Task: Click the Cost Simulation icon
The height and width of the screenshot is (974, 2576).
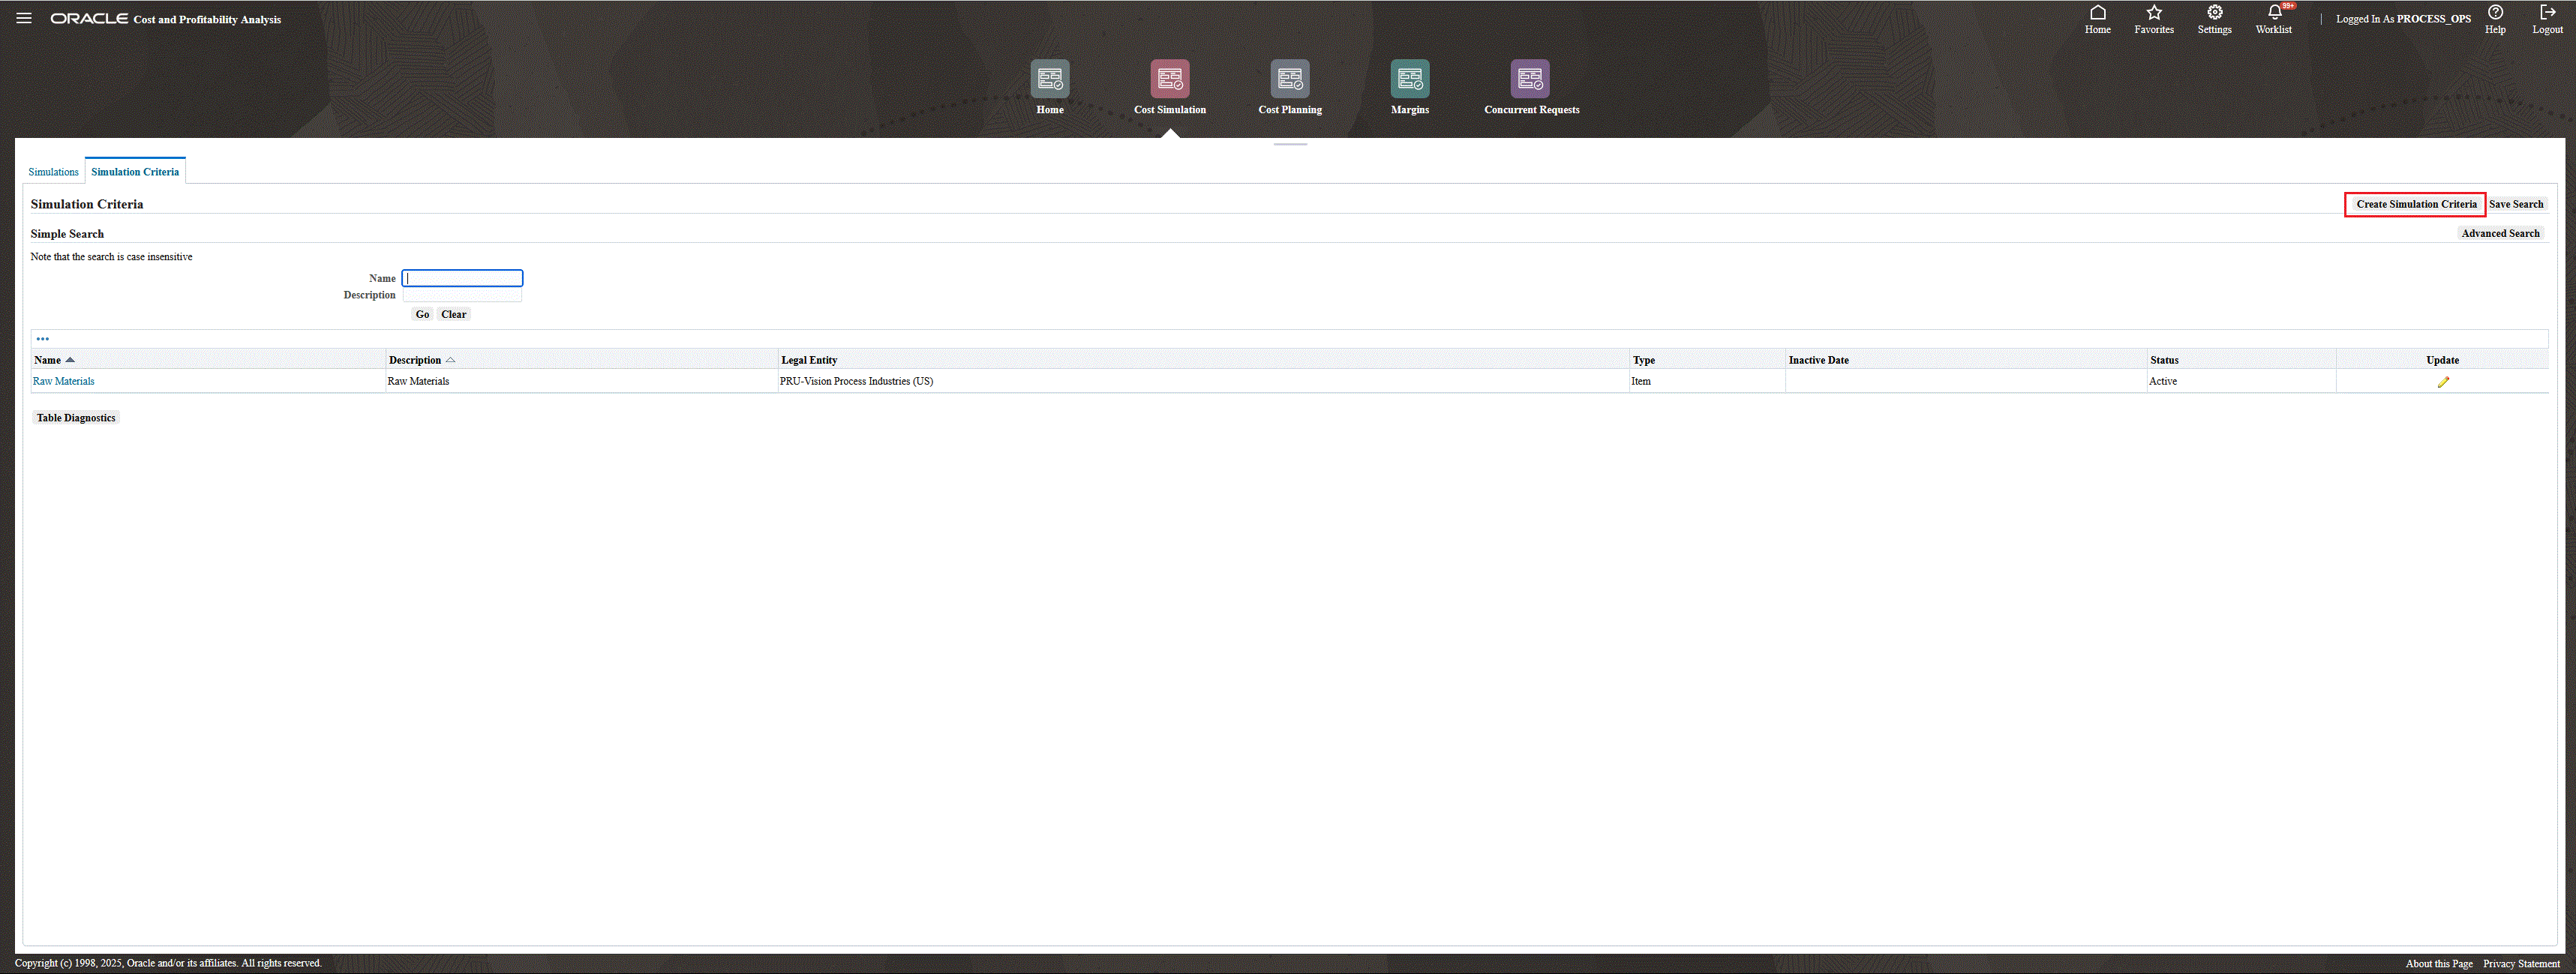Action: click(1169, 79)
